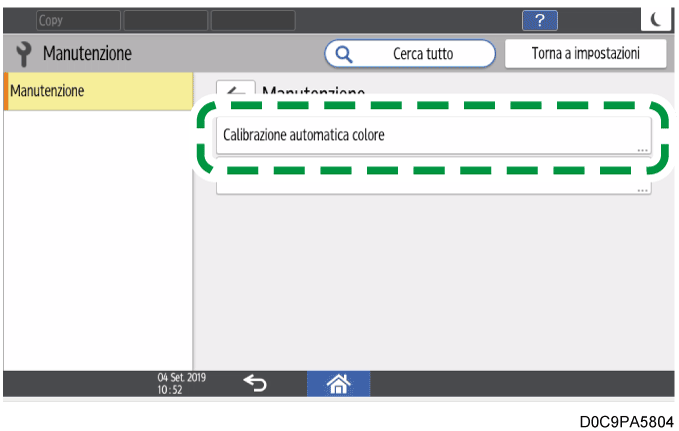Click Torna a impostazioni button
This screenshot has width=679, height=431.
coord(585,53)
